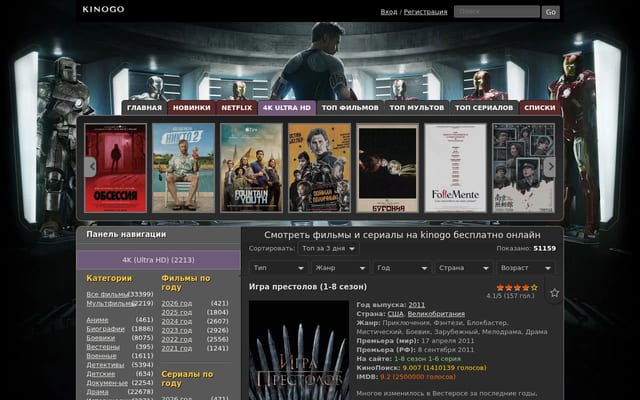Open the Докумен-ые category

(107, 383)
